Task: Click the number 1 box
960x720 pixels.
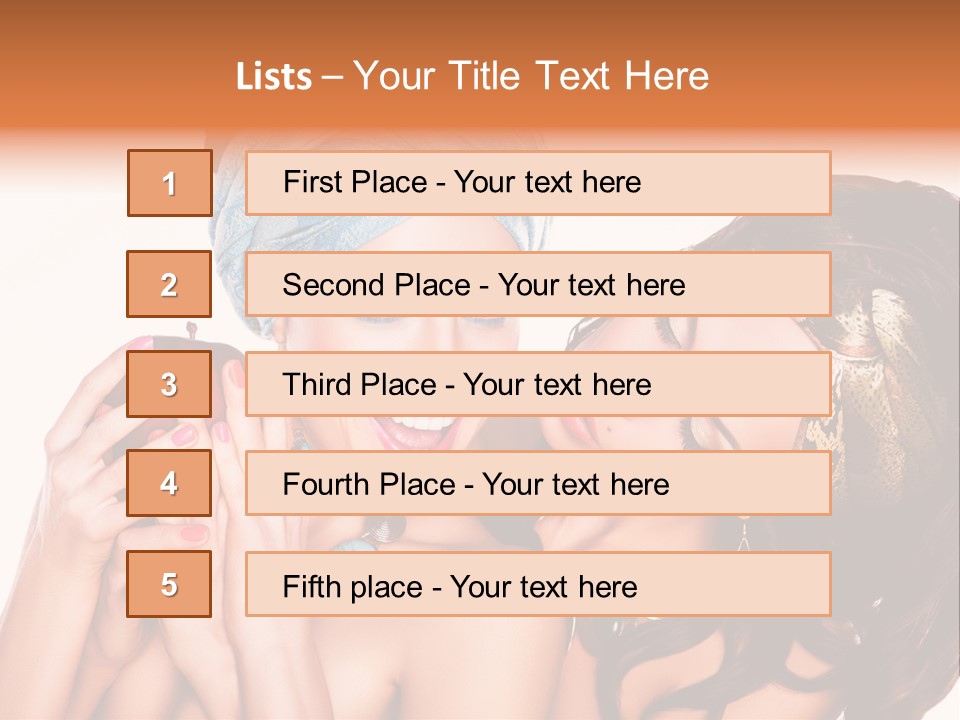Action: click(x=170, y=183)
